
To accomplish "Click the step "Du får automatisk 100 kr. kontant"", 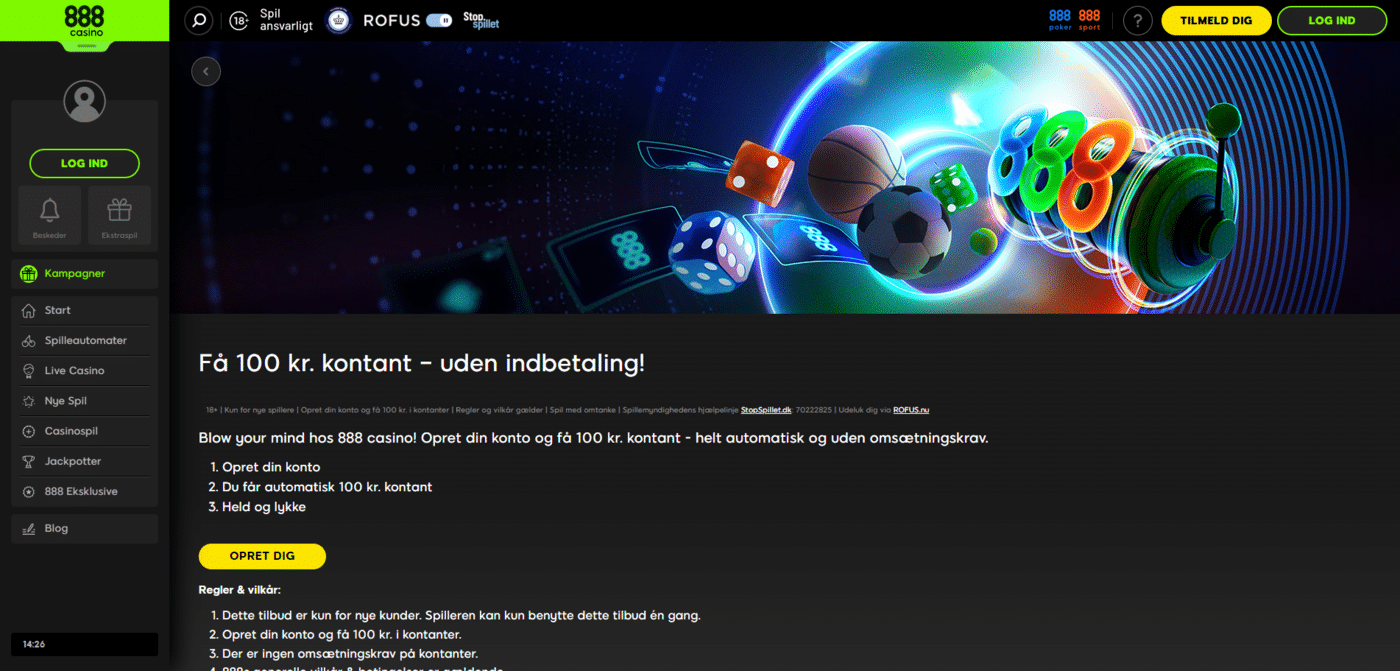I will [x=327, y=487].
